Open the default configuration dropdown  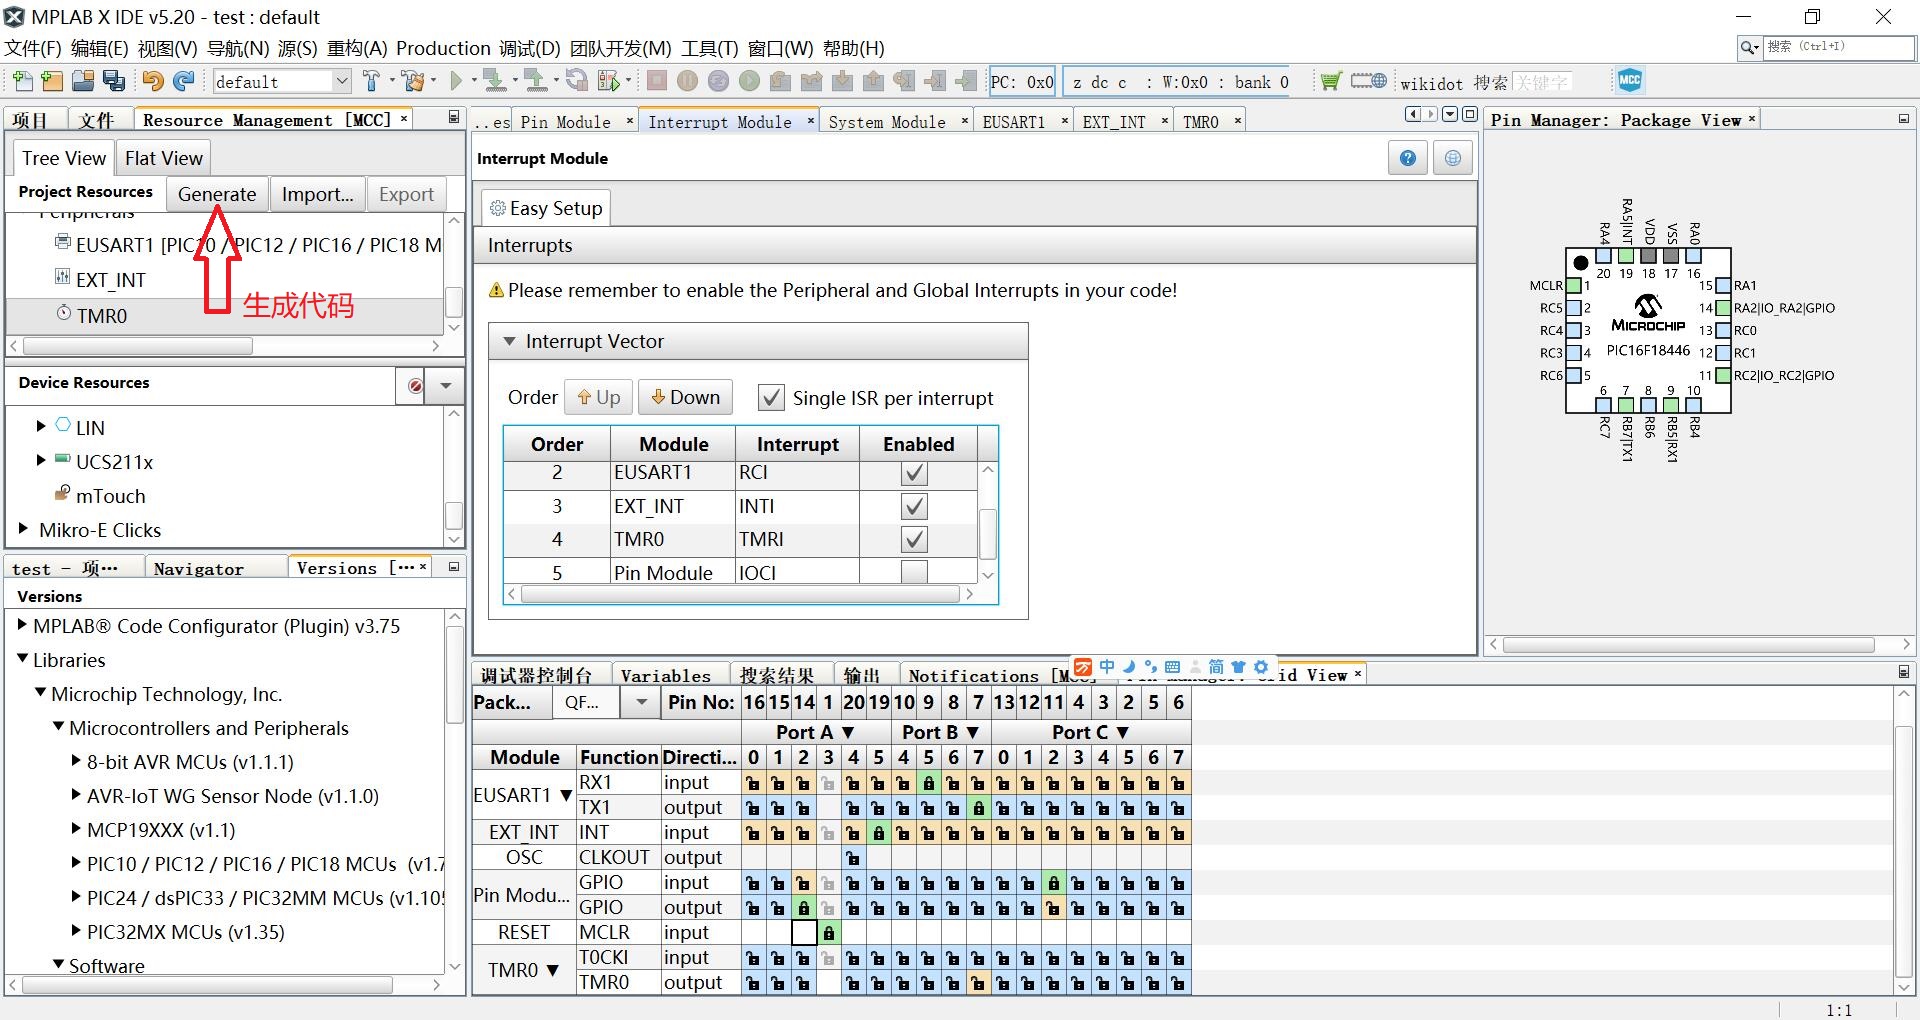point(341,82)
